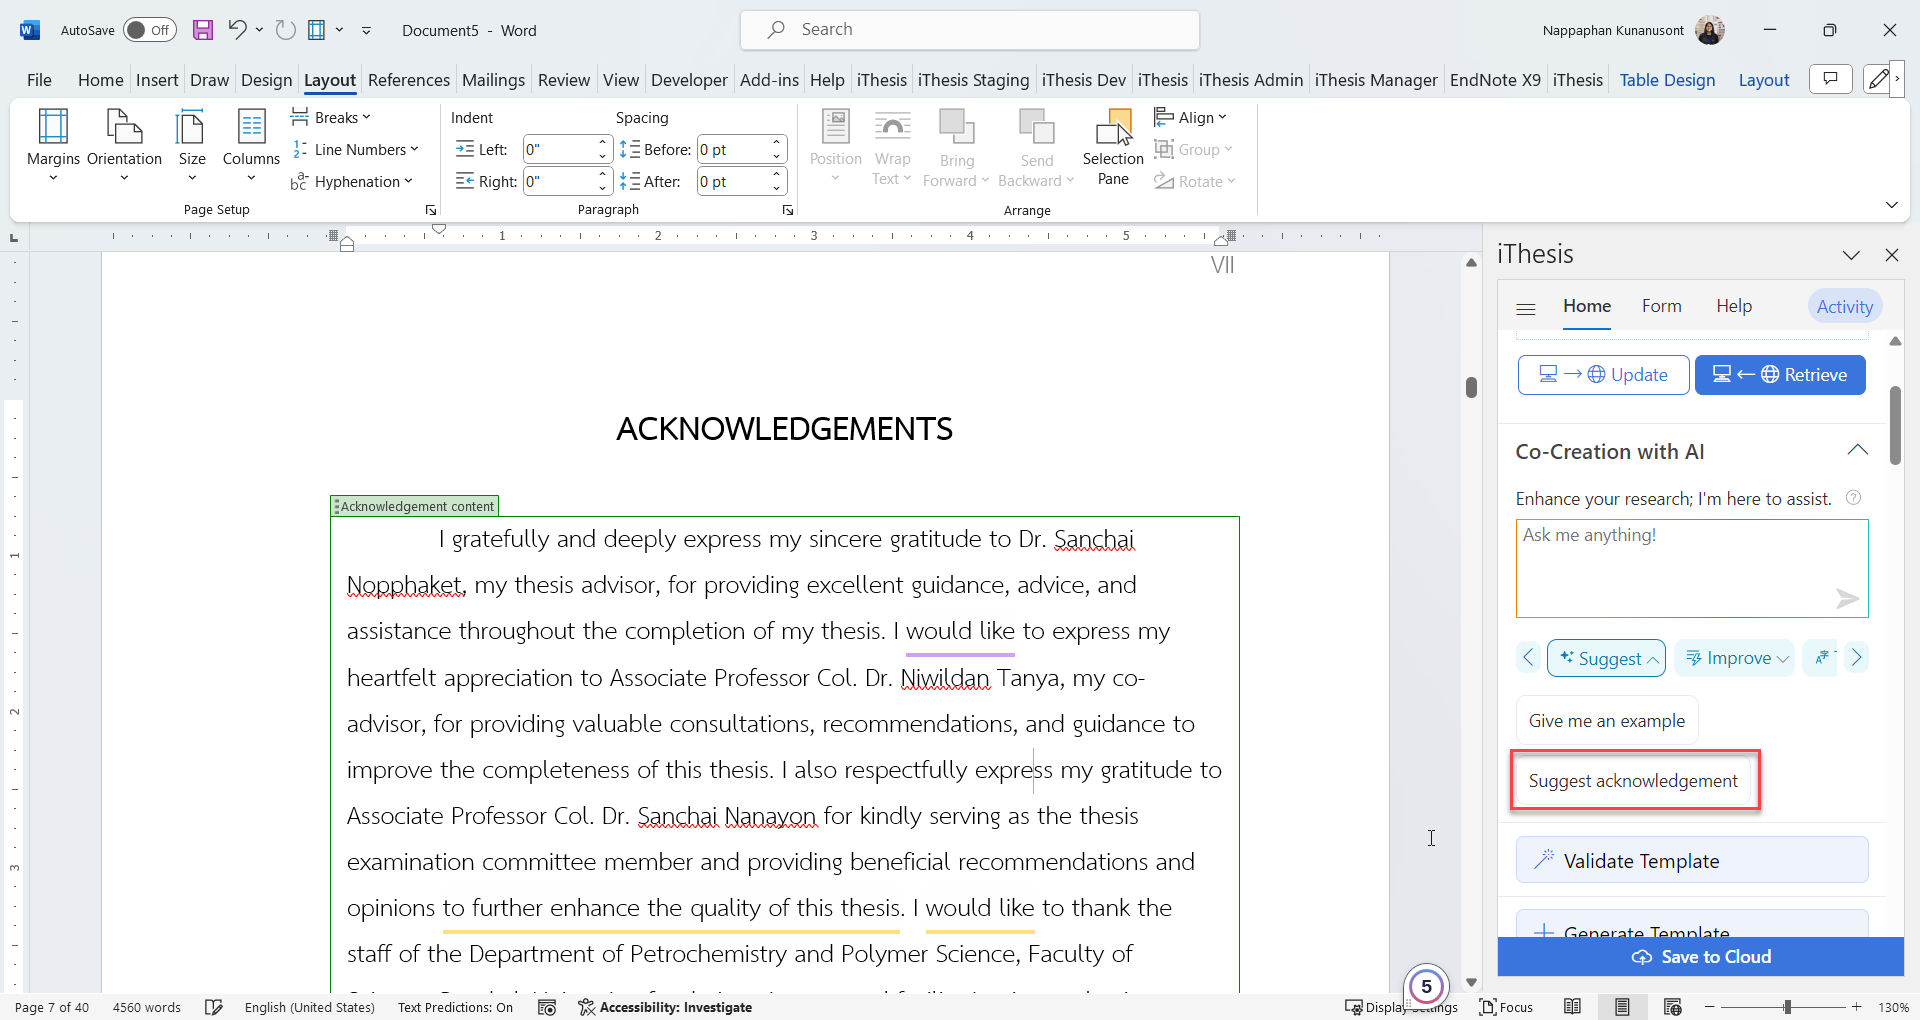Send the AI prompt

[x=1847, y=598]
